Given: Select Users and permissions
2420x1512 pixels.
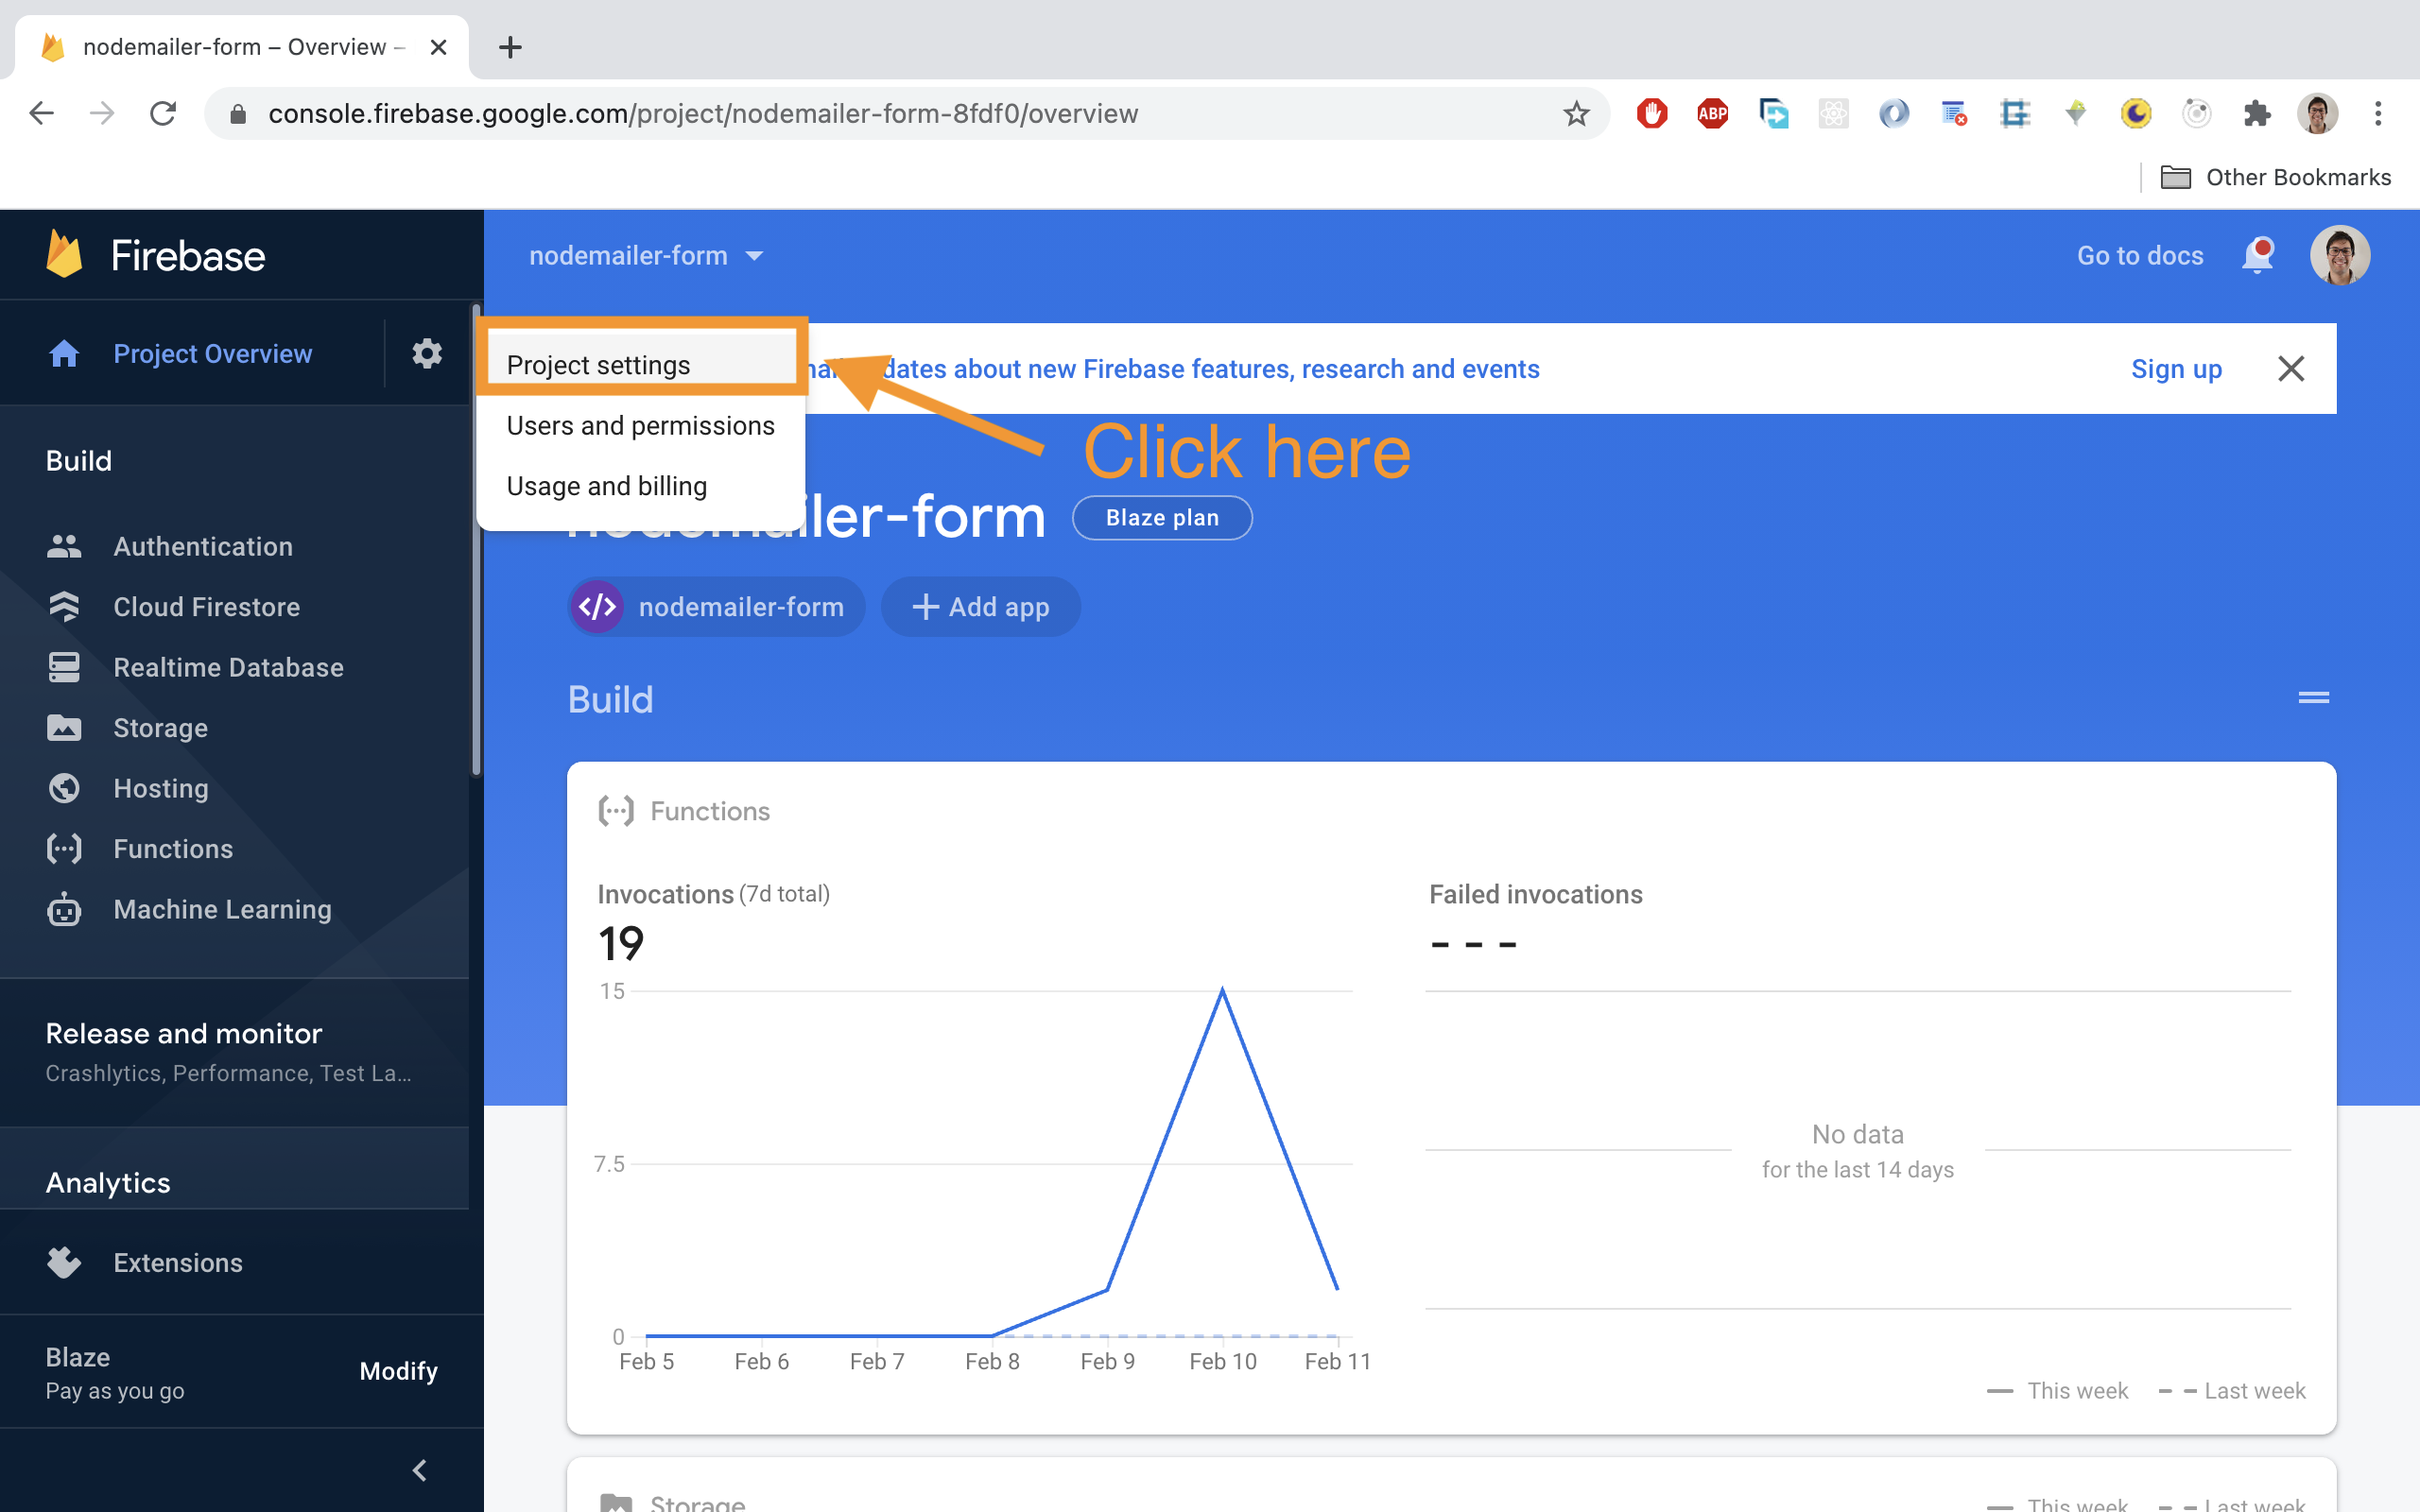Looking at the screenshot, I should coord(640,425).
